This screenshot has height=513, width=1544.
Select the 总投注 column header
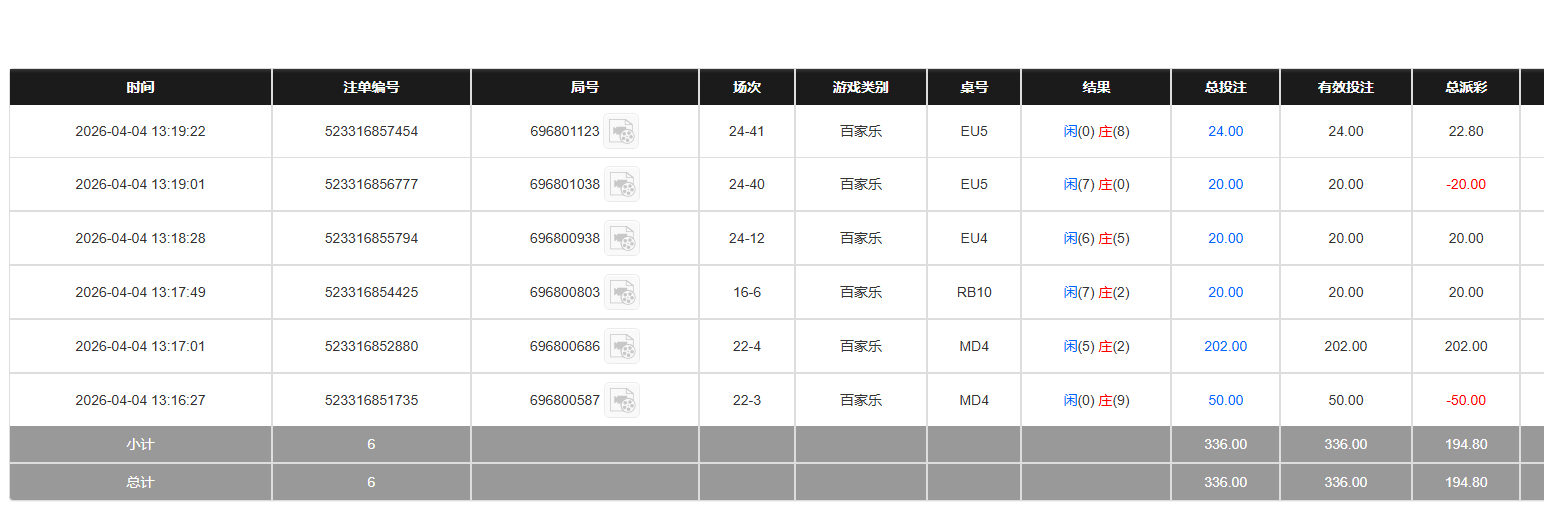tap(1225, 87)
